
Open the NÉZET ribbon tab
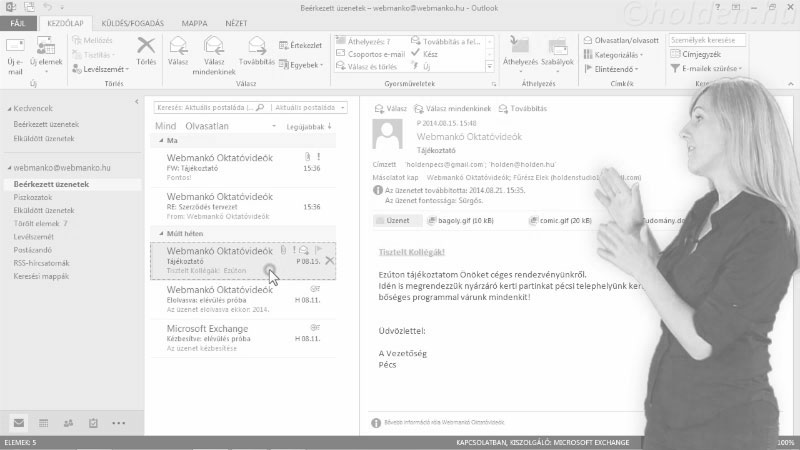click(238, 21)
